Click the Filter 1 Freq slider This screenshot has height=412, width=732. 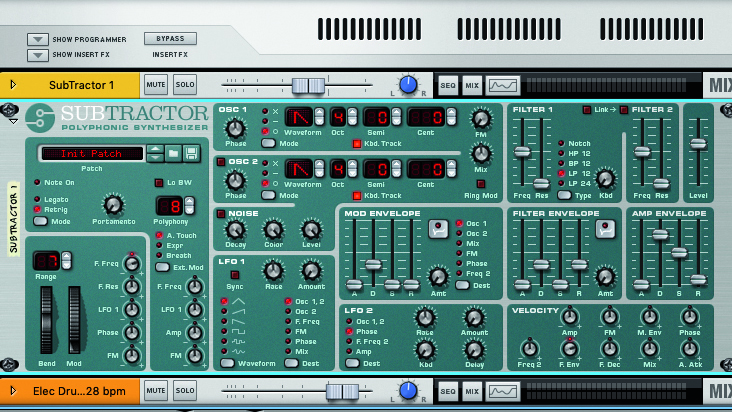coord(522,152)
